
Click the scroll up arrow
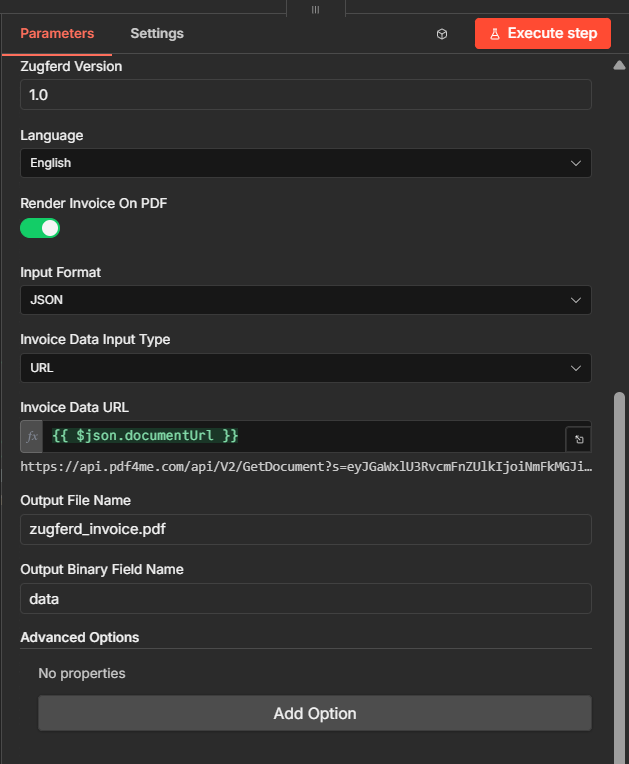pos(618,66)
